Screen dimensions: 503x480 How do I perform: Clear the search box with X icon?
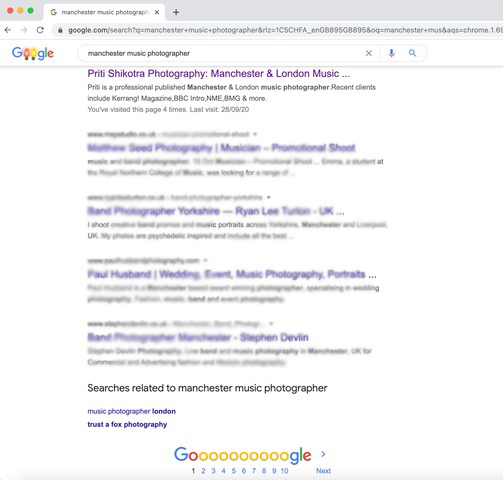(x=369, y=53)
